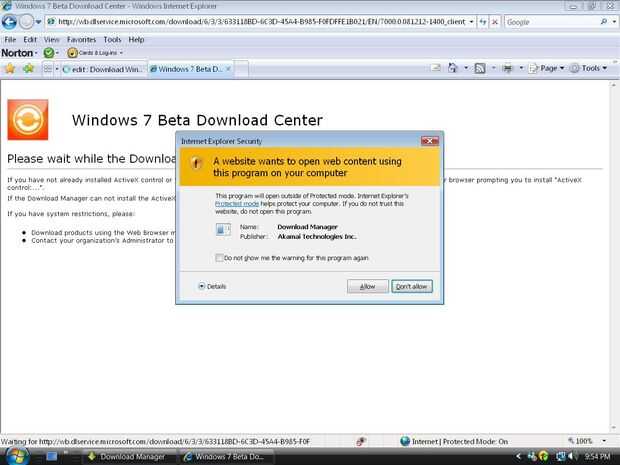
Task: Open the Windows Start orb
Action: tap(16, 456)
